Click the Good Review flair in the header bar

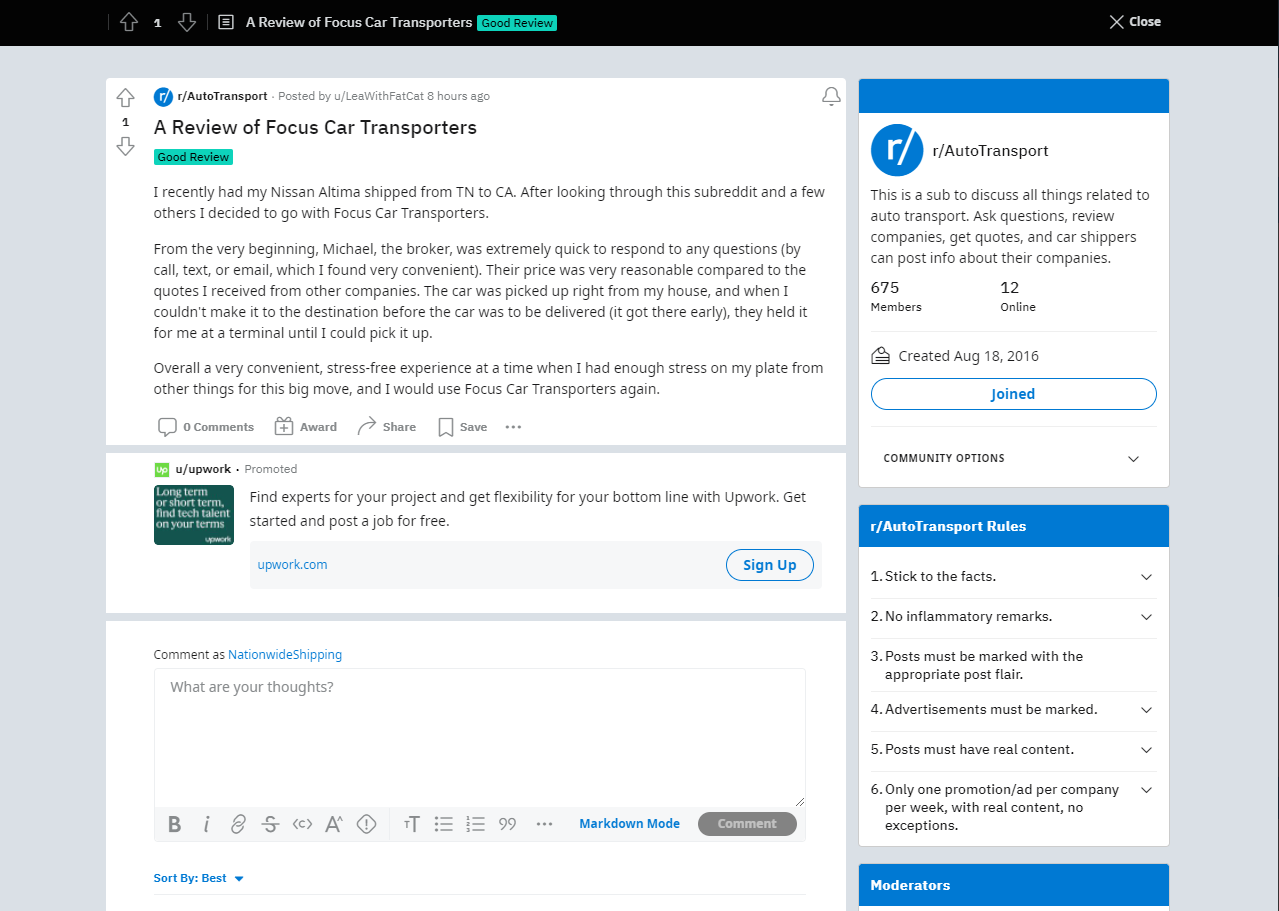(x=517, y=22)
